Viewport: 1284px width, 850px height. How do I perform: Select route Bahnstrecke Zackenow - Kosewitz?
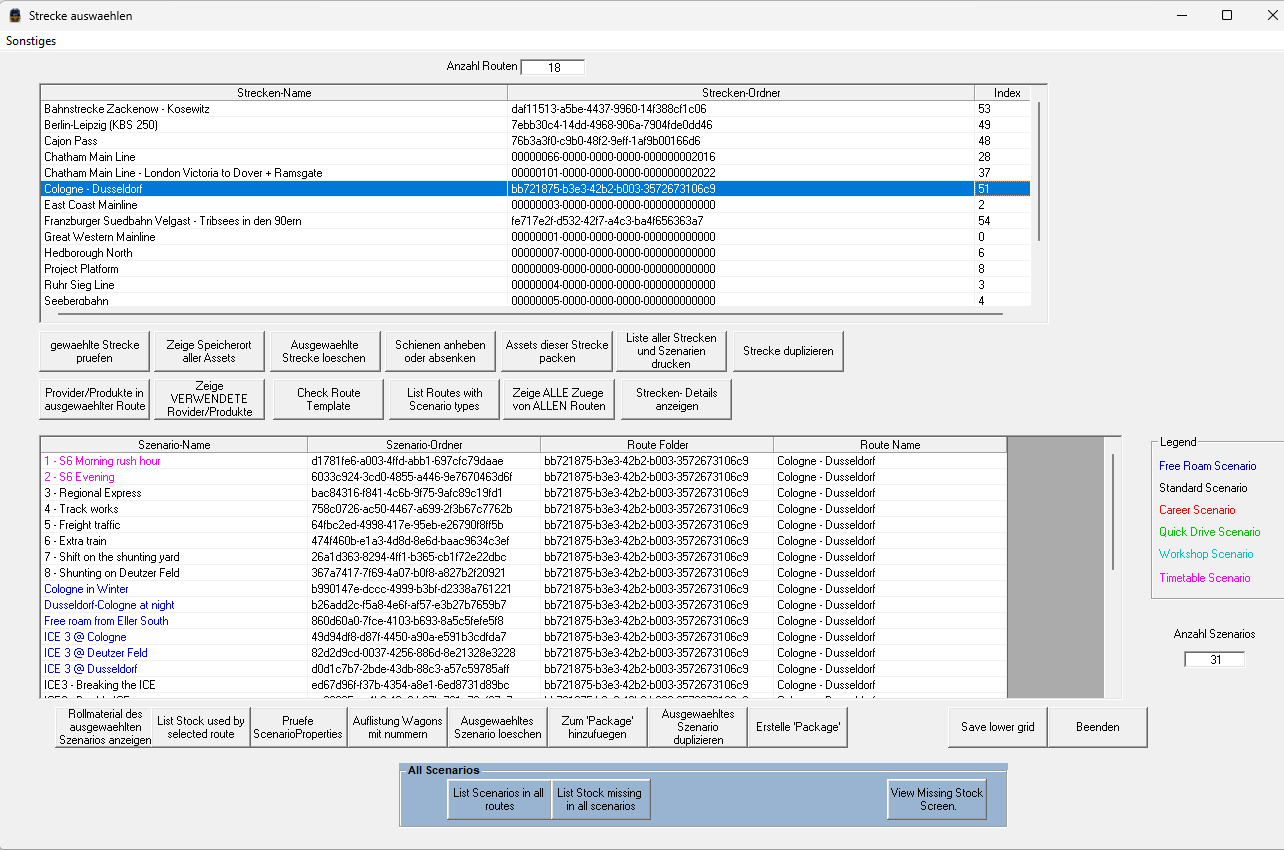coord(535,109)
